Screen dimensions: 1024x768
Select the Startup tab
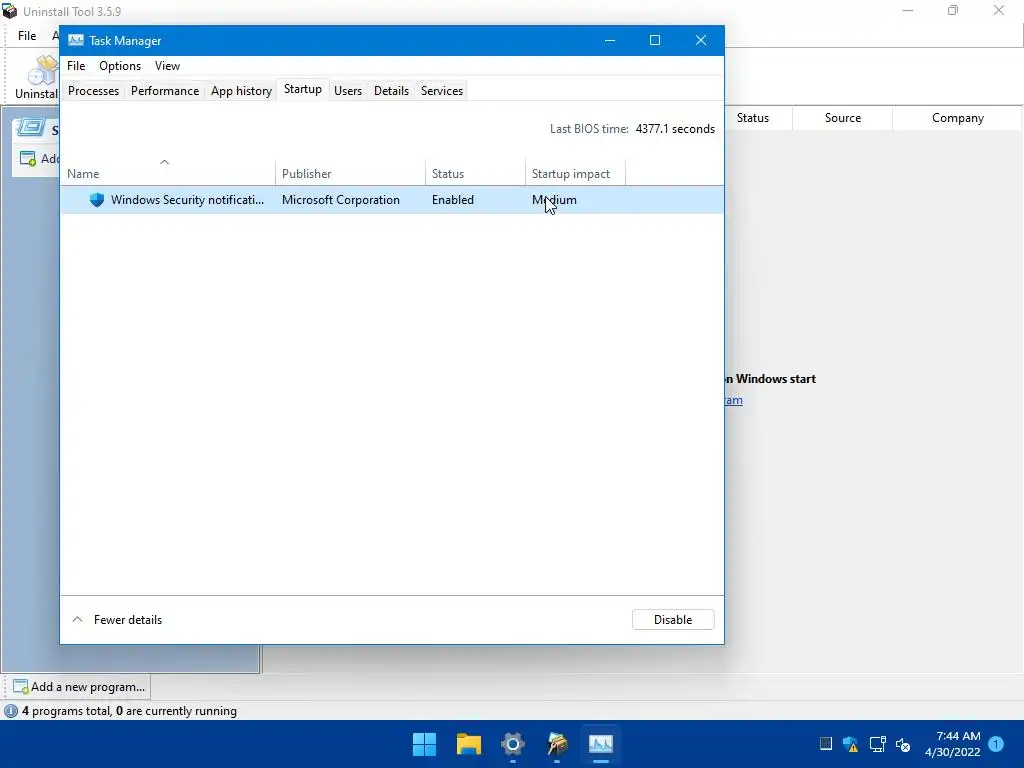click(x=302, y=89)
